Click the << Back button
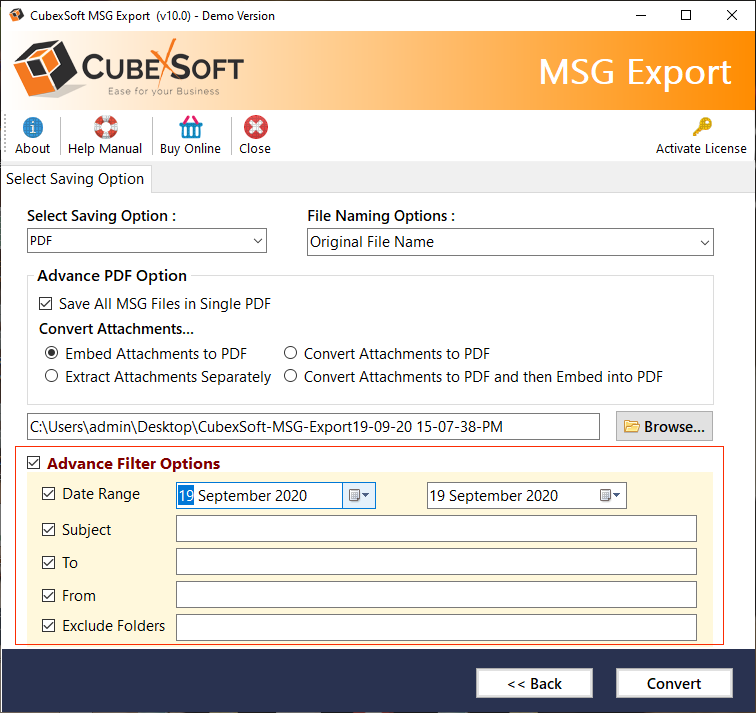This screenshot has height=713, width=756. (534, 683)
